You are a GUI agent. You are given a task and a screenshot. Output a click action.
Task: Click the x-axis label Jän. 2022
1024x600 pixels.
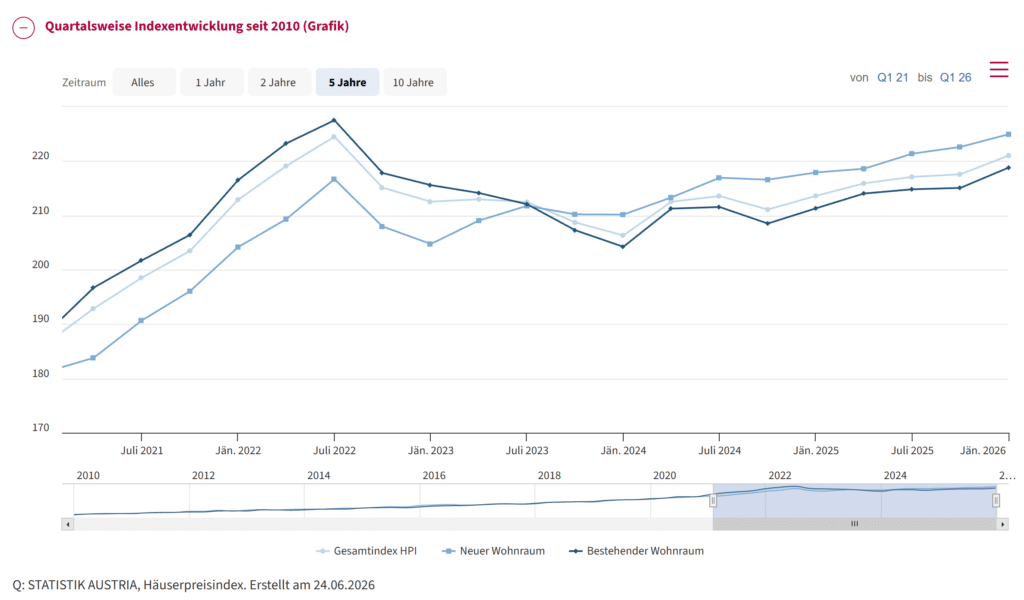tap(238, 450)
